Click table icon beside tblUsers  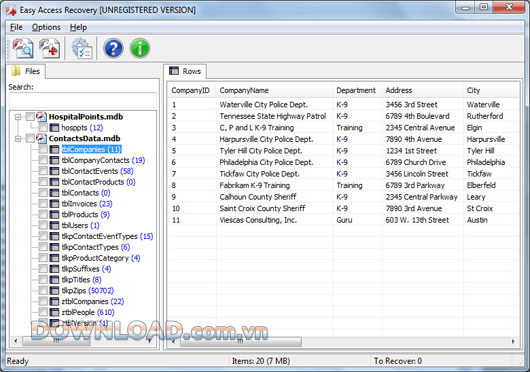point(54,225)
